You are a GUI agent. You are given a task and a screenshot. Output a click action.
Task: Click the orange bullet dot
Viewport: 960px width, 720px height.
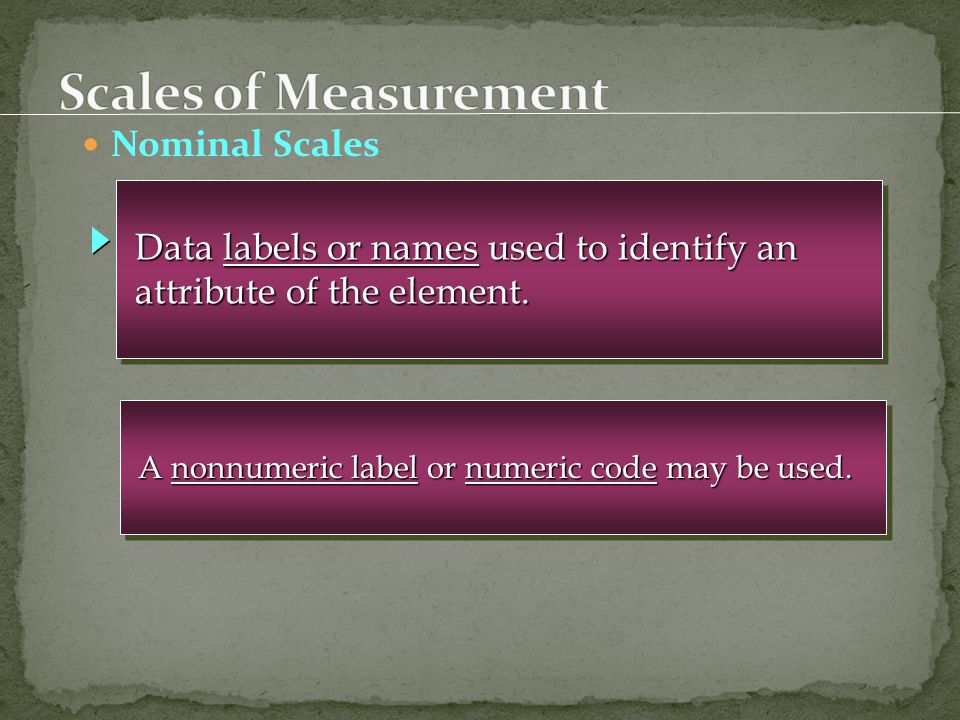[91, 145]
